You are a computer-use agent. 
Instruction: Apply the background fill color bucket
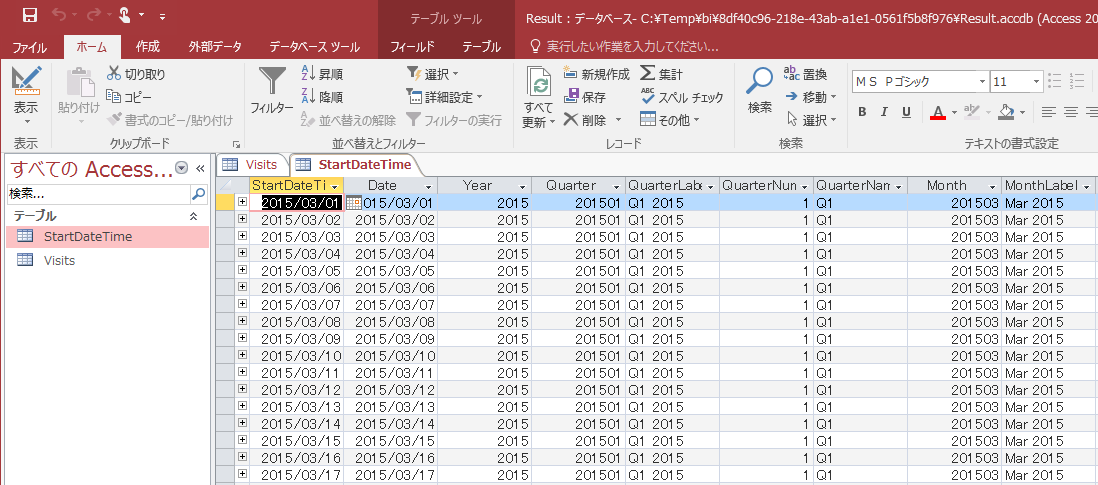(1006, 112)
